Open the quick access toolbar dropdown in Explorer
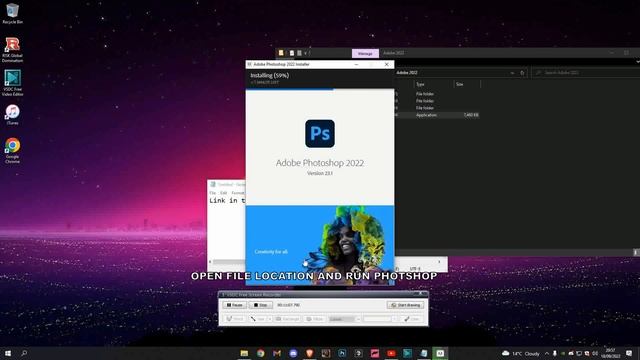640x360 pixels. [x=305, y=53]
